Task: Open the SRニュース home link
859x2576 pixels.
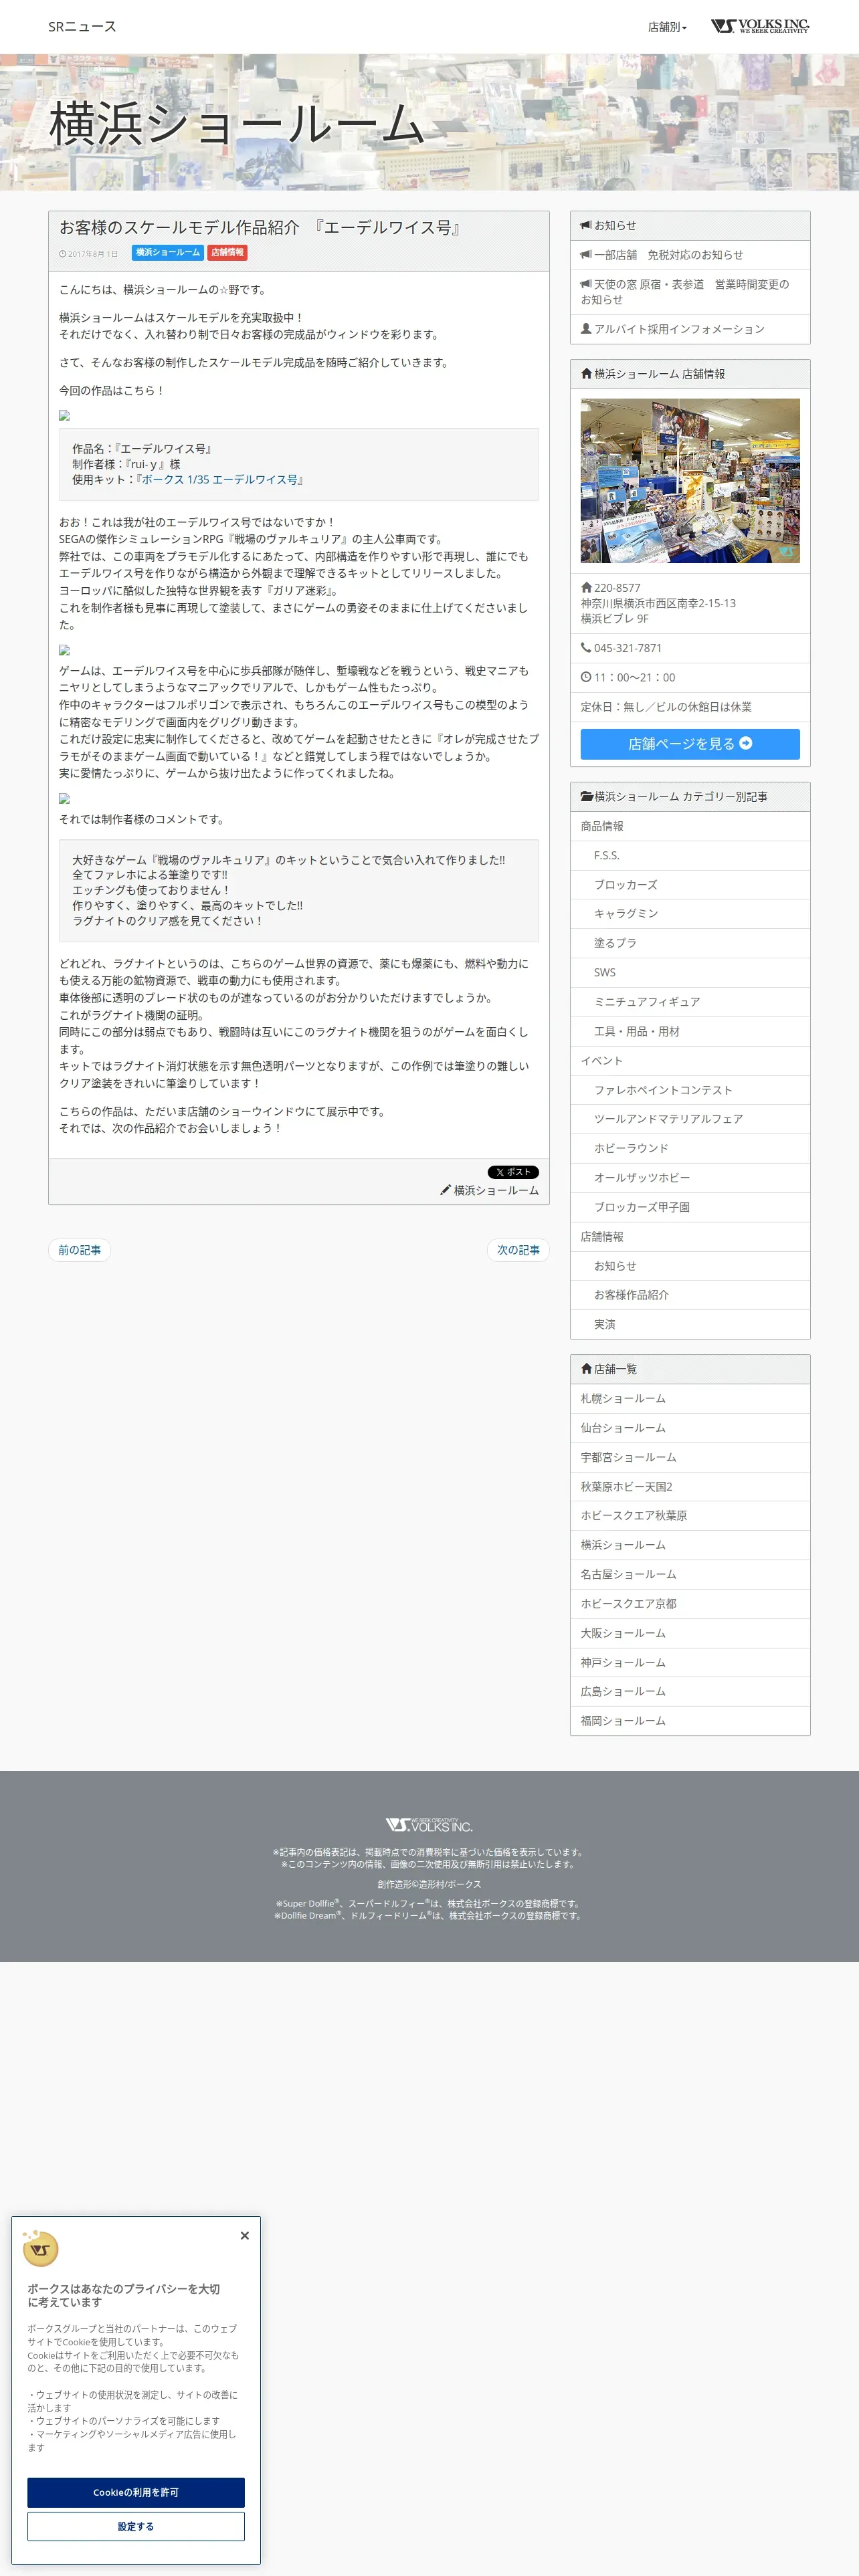Action: pos(82,27)
